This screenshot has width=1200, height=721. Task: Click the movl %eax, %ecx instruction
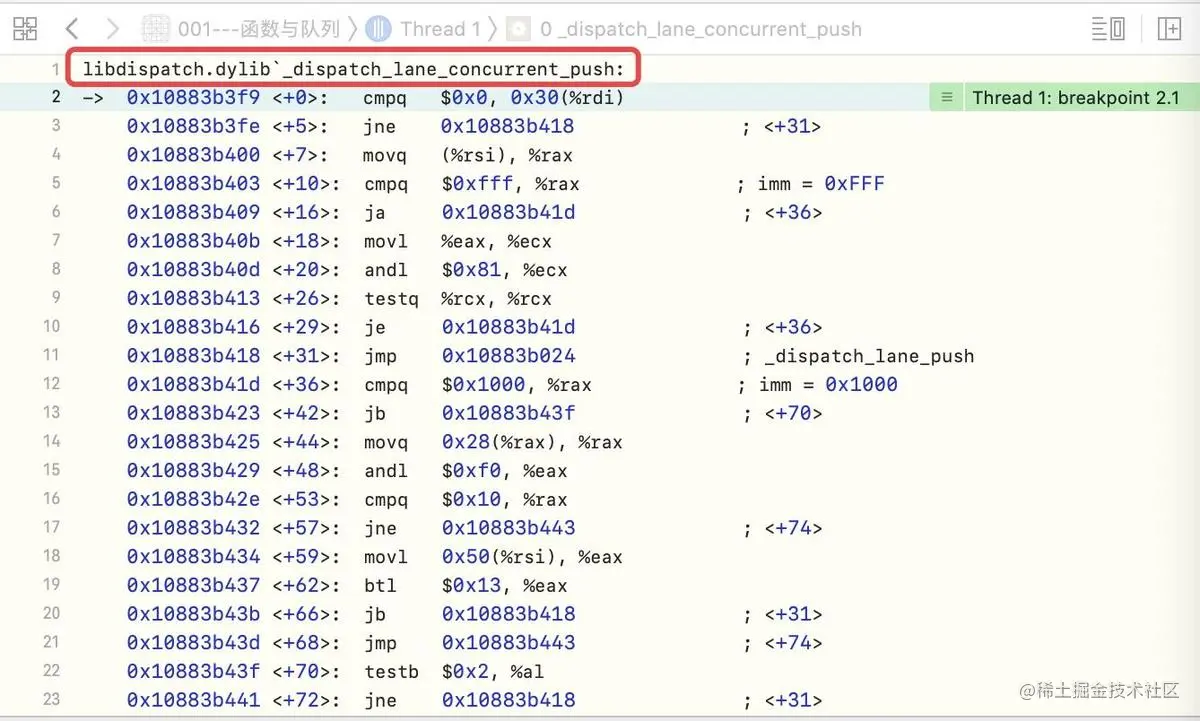click(x=457, y=242)
